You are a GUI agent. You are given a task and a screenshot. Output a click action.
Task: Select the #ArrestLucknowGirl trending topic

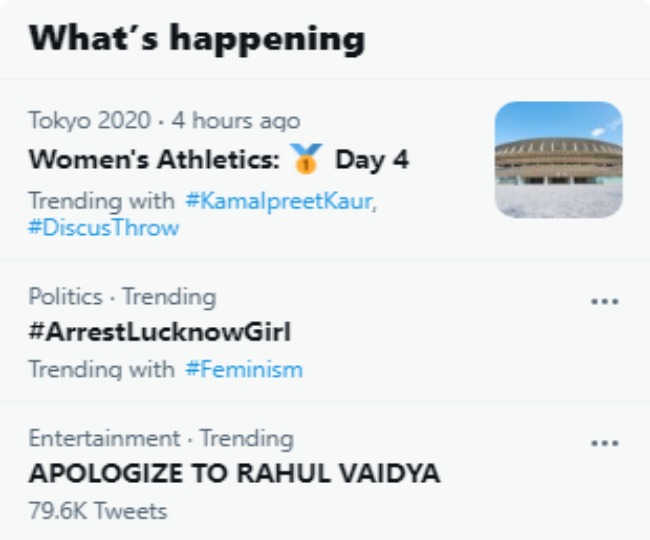pos(159,332)
